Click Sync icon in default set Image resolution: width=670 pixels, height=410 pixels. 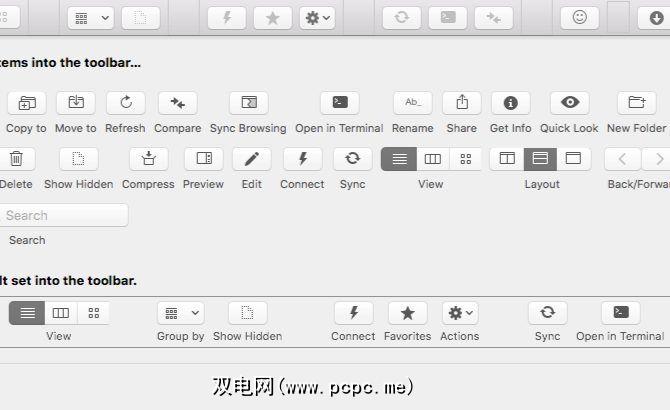548,313
